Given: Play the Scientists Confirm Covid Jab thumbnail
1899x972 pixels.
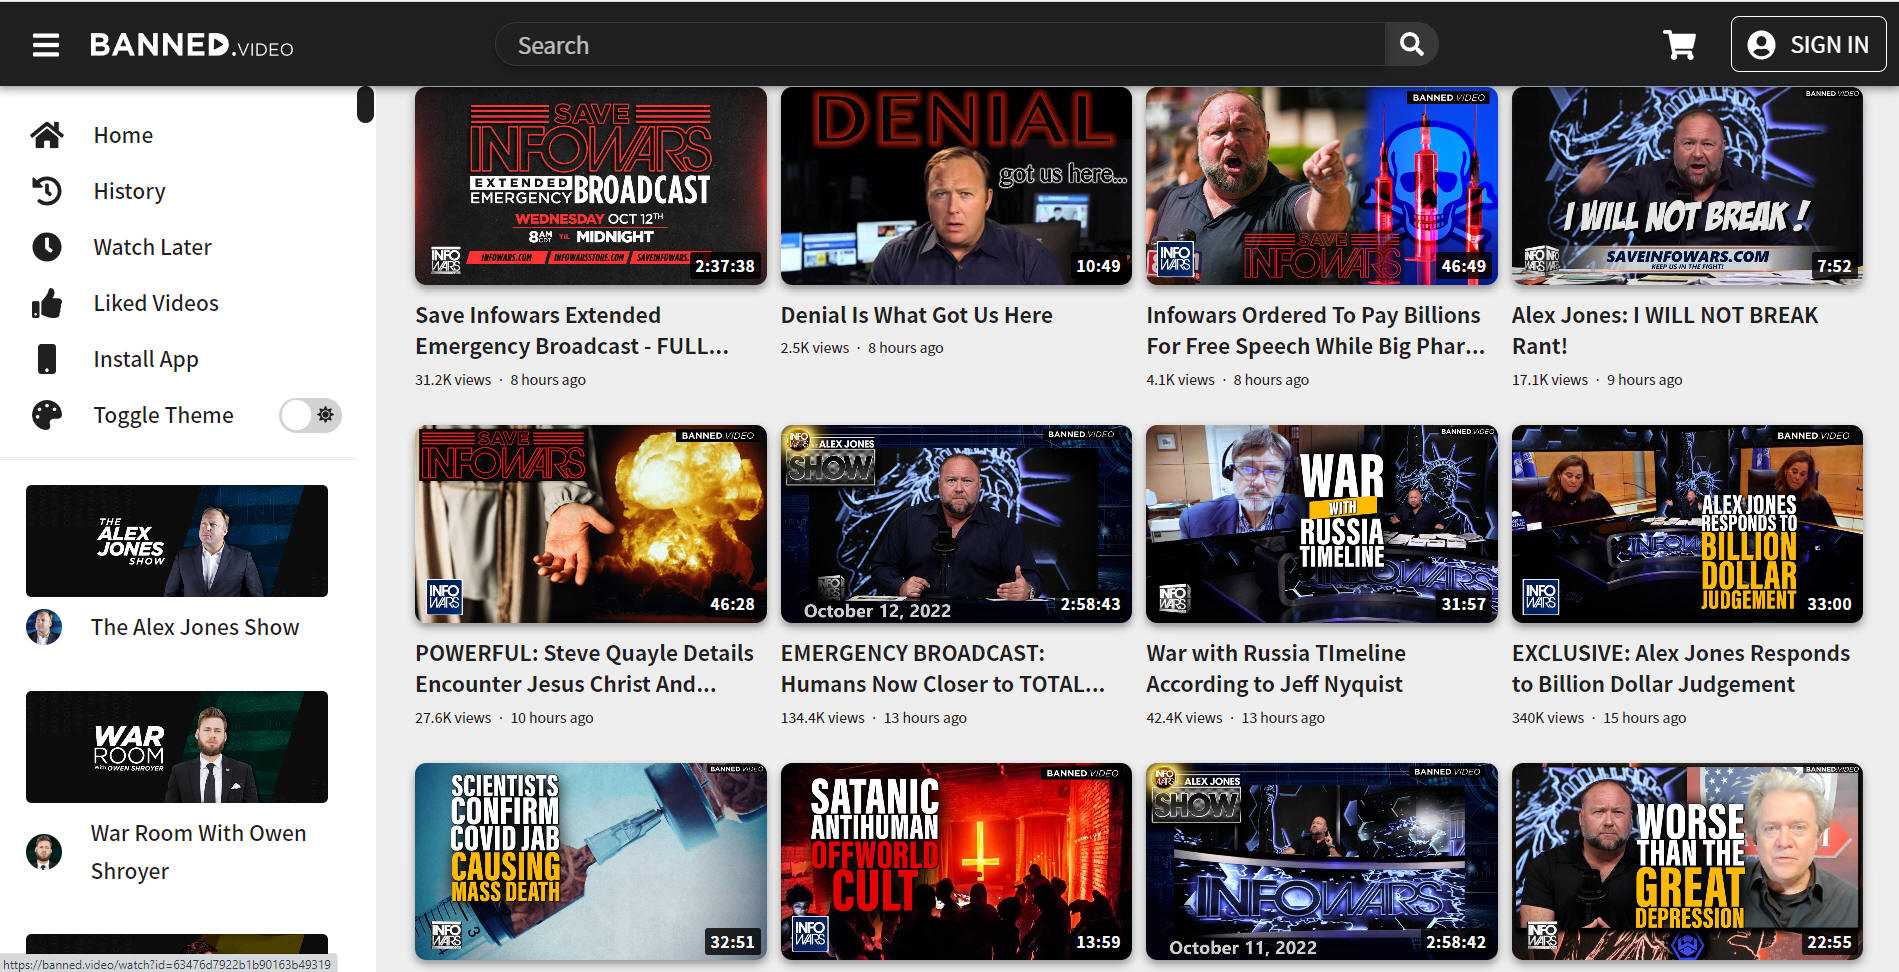Looking at the screenshot, I should point(591,862).
